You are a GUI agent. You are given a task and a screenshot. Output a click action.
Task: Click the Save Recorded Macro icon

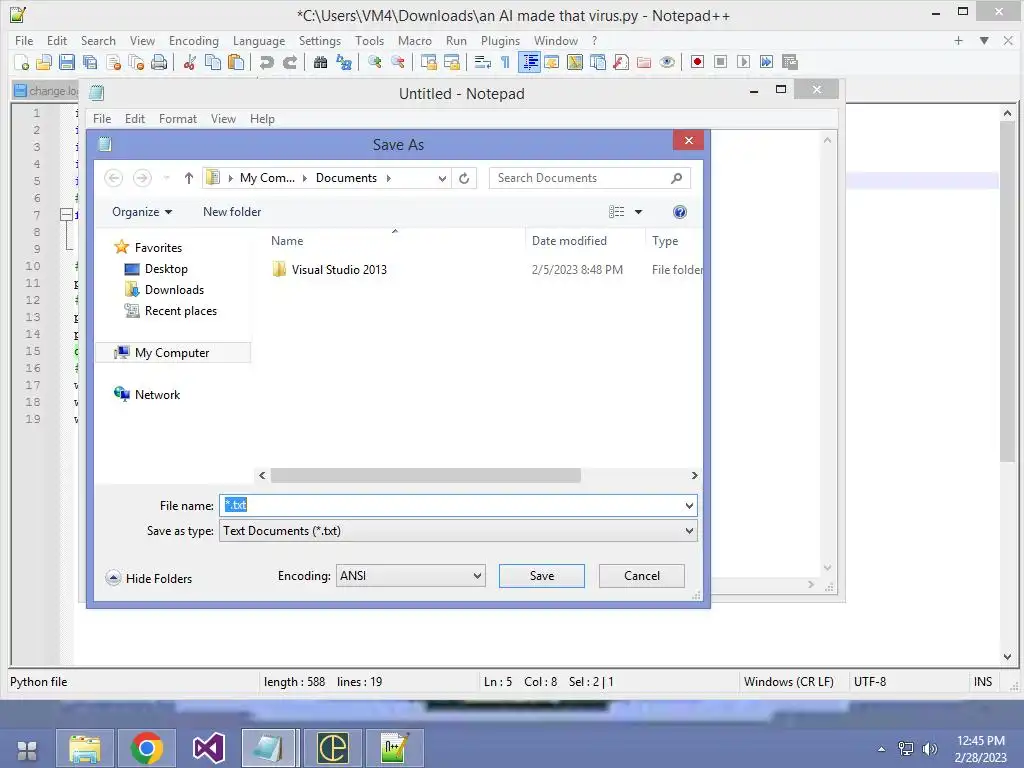(790, 62)
